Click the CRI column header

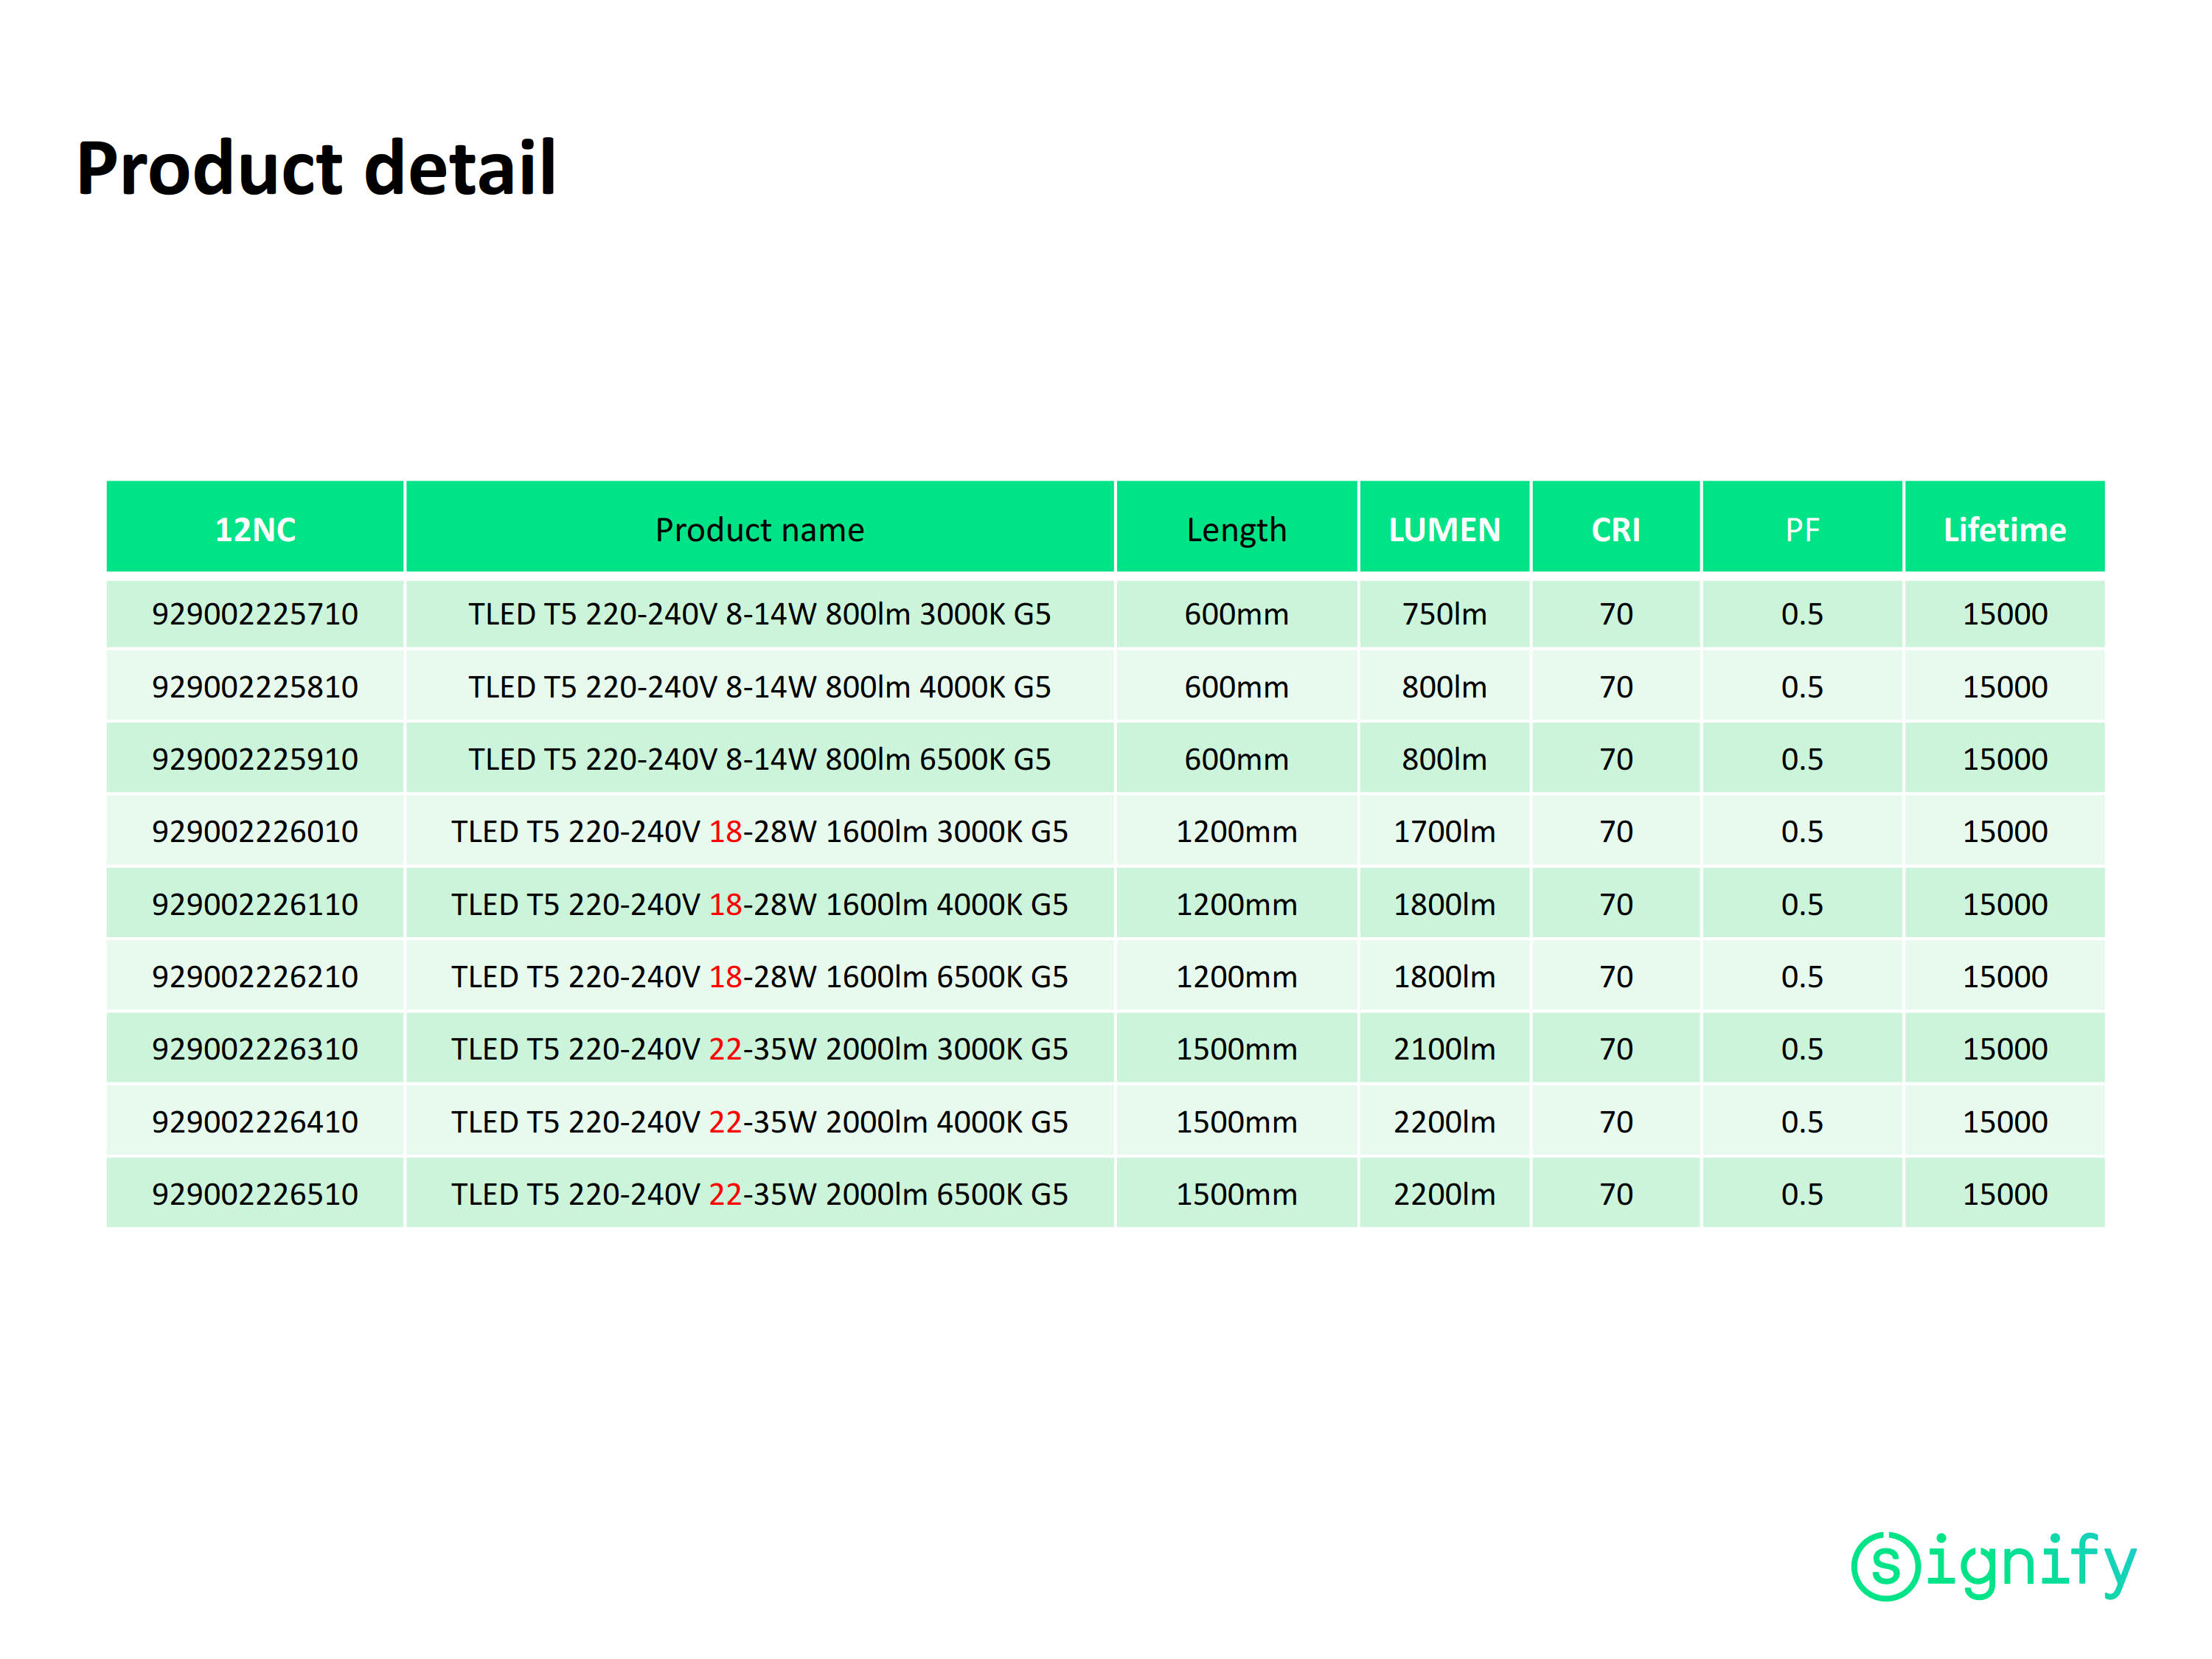[1615, 529]
